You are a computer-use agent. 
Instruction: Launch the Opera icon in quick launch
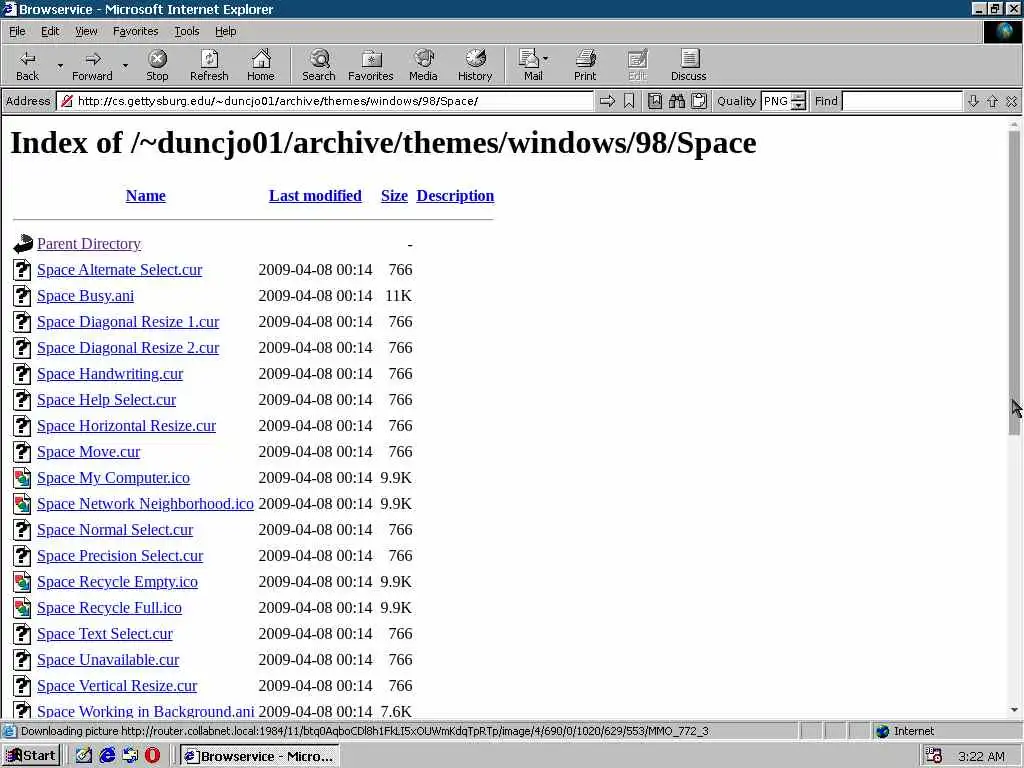coord(152,756)
